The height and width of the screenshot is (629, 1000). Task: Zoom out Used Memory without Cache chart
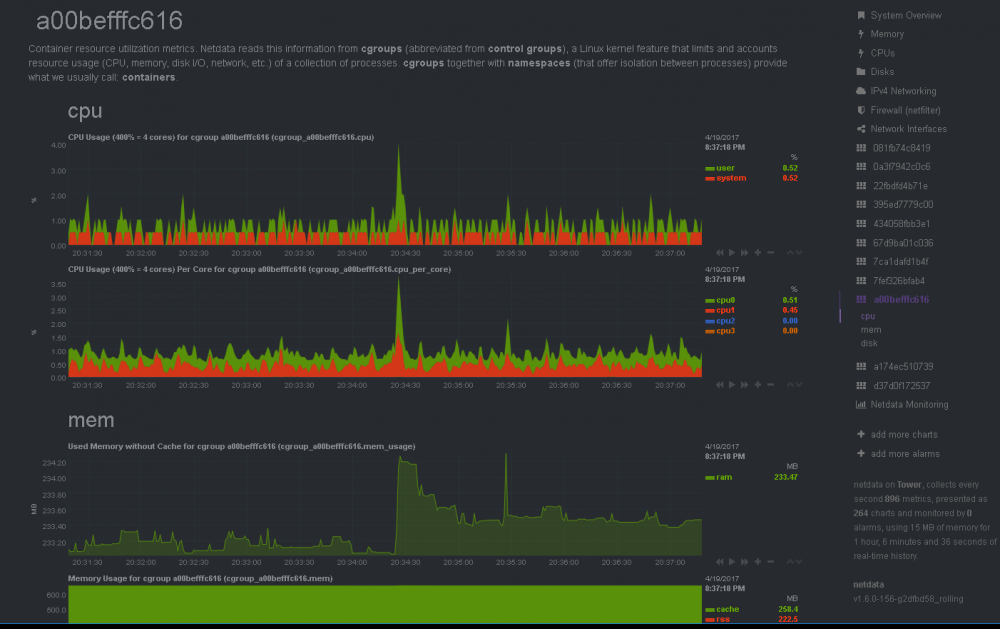pyautogui.click(x=770, y=562)
